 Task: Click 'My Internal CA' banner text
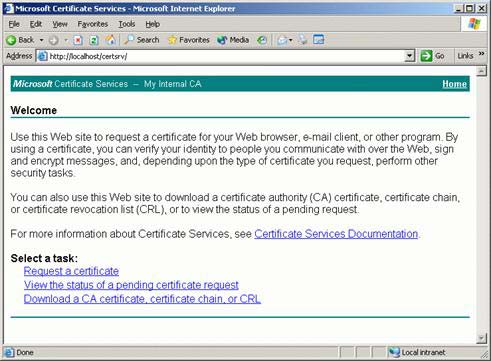tap(173, 84)
